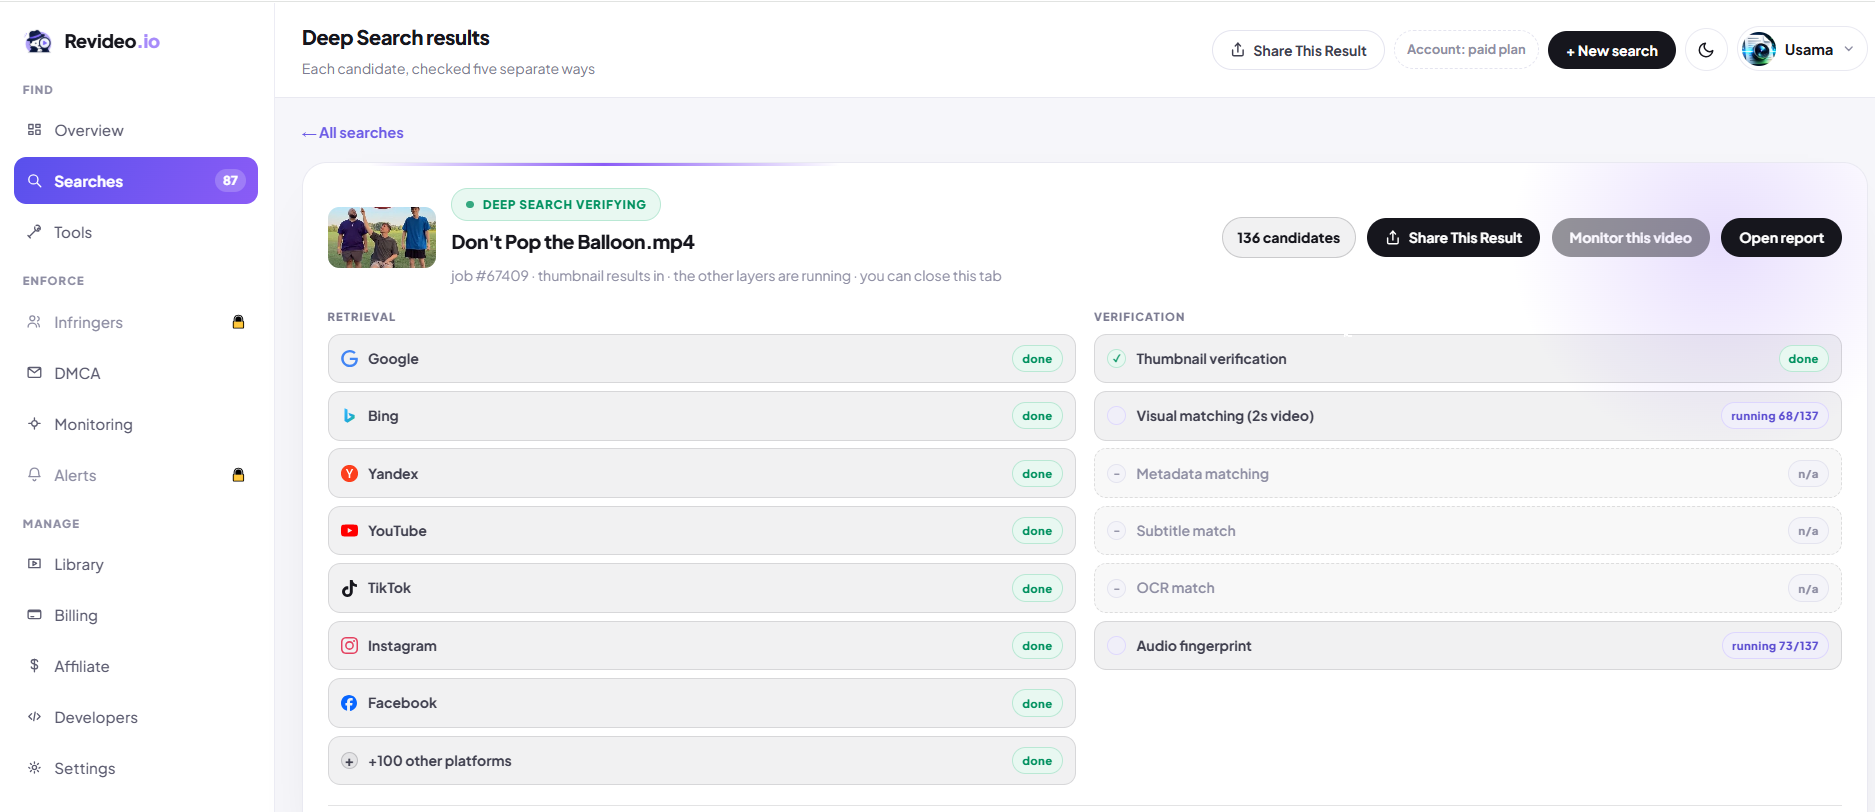Screen dimensions: 1875x812
Task: Click the Facebook logo icon
Action: 349,703
